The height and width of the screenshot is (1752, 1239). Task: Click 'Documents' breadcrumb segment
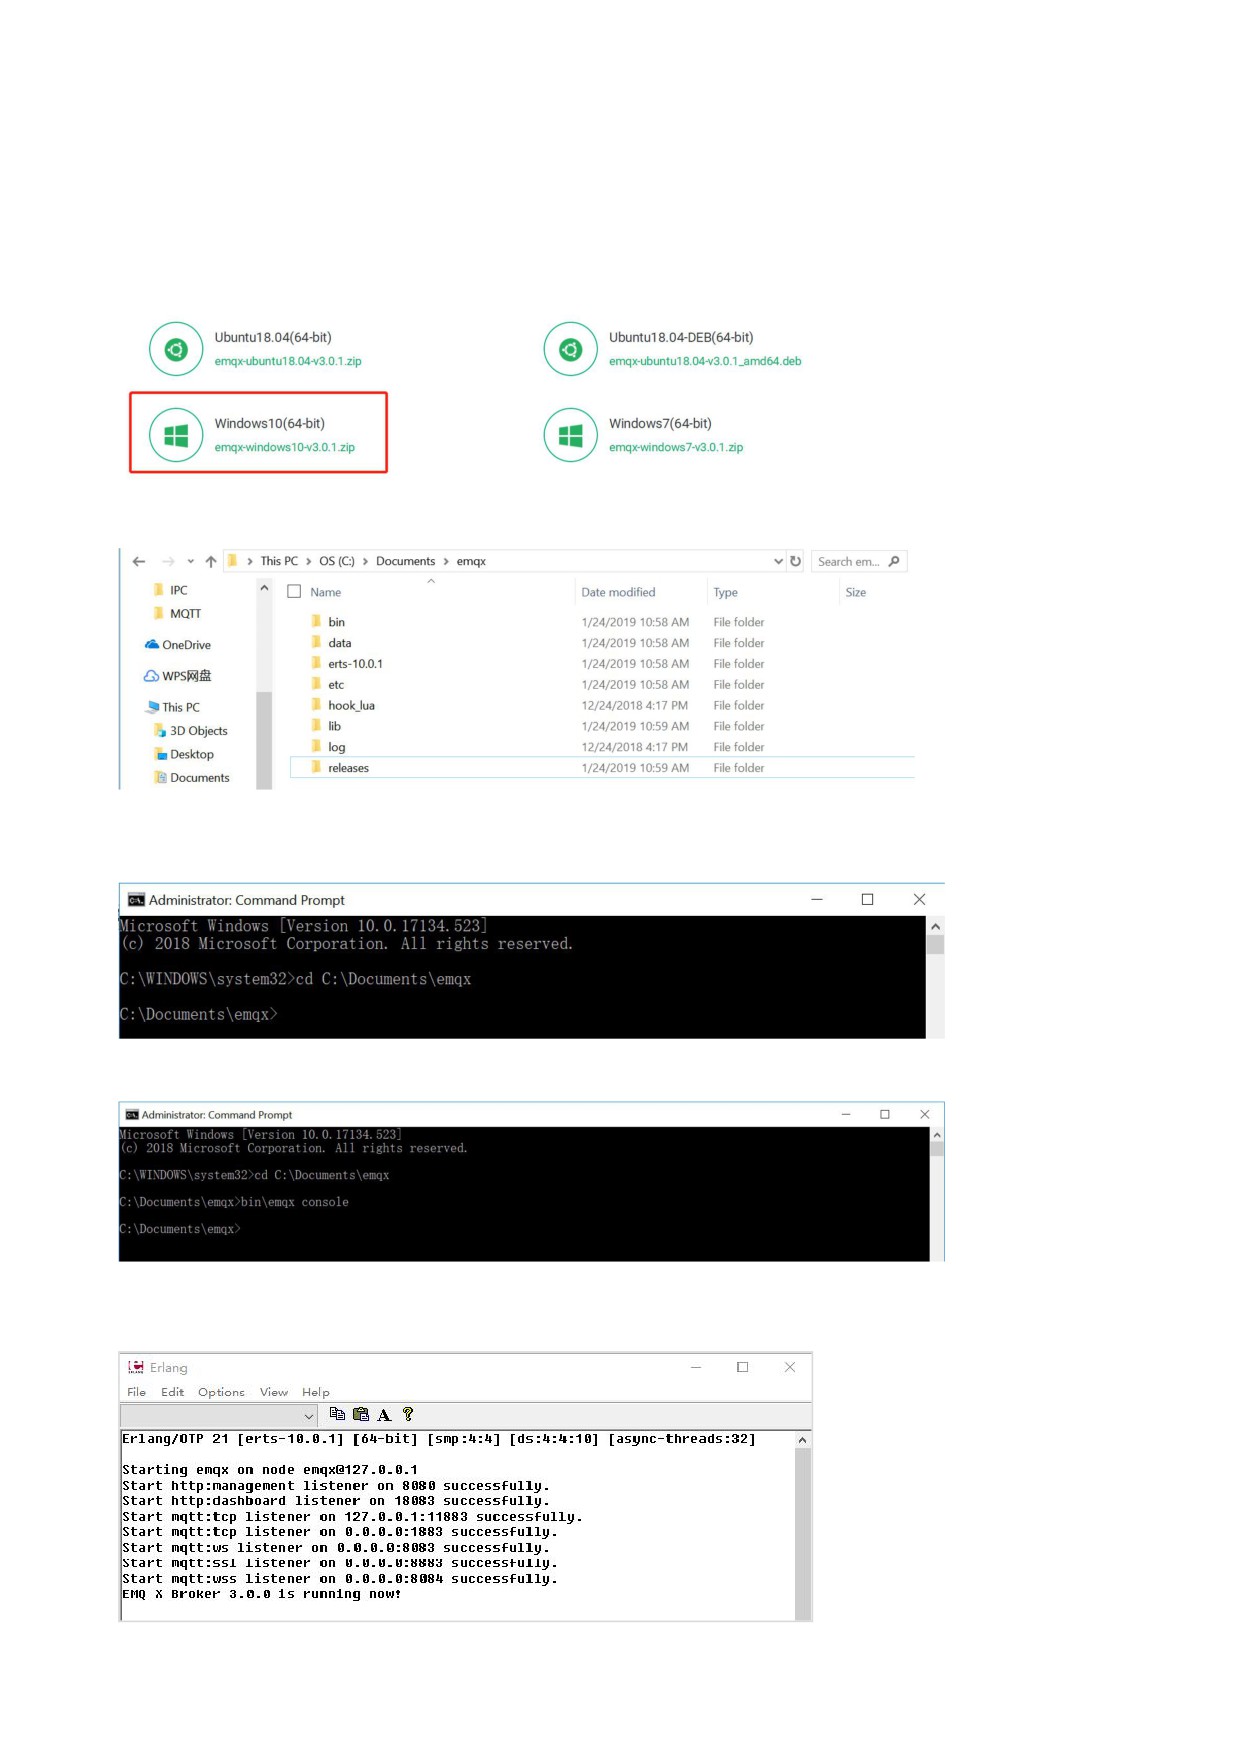tap(406, 561)
